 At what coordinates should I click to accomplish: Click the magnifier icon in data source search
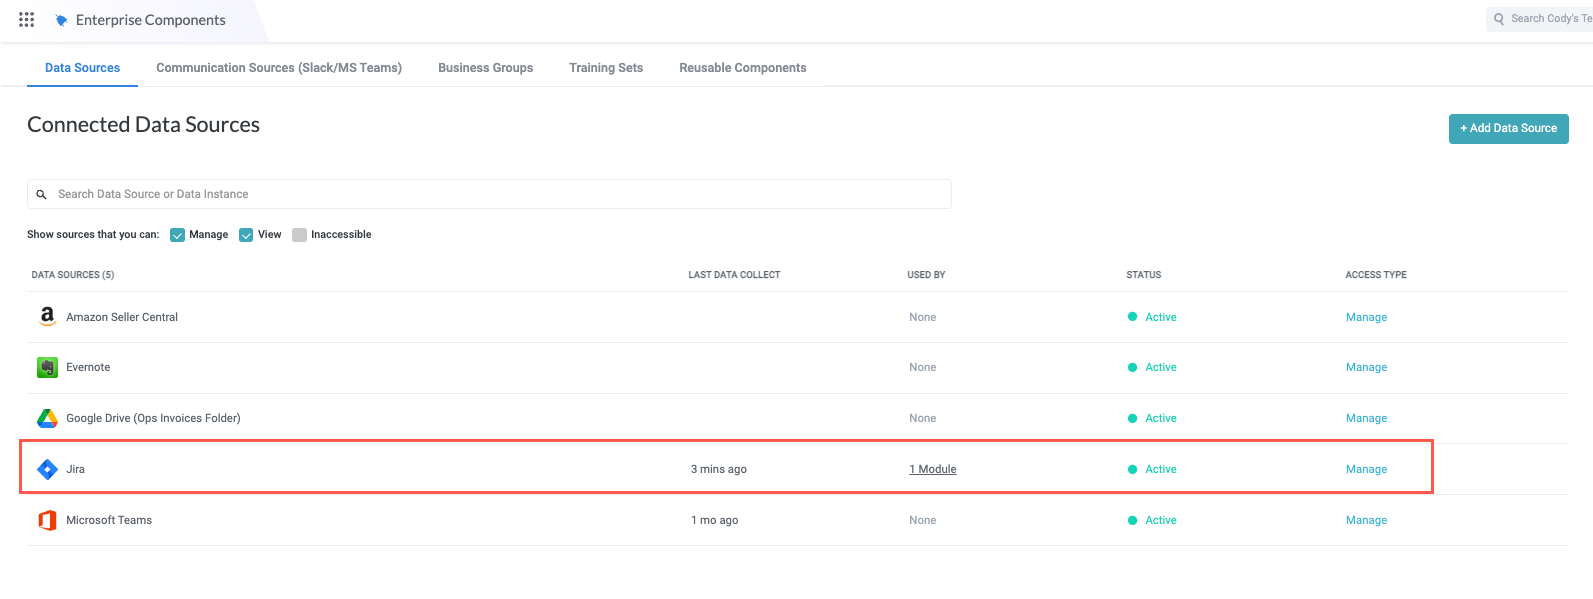(x=42, y=195)
